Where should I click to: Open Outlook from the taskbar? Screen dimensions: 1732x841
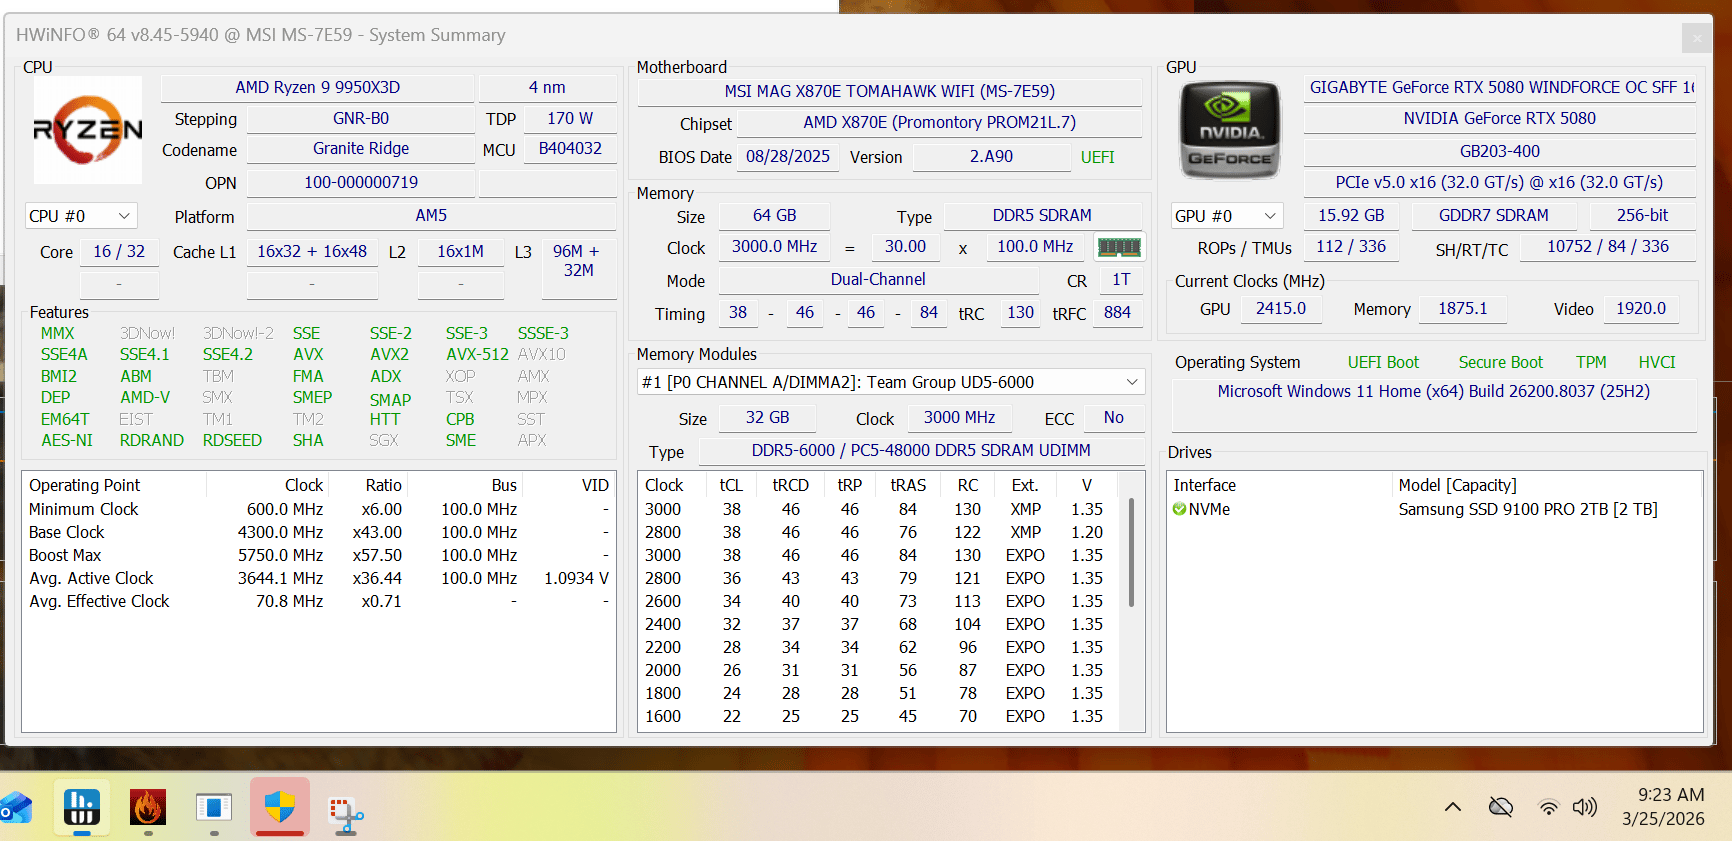tap(14, 808)
